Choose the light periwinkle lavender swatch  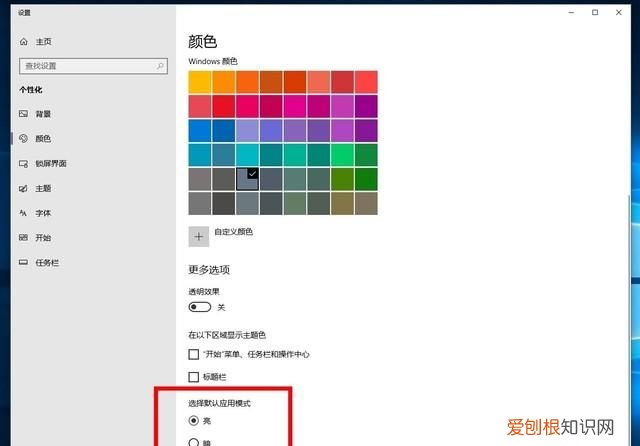coord(247,131)
